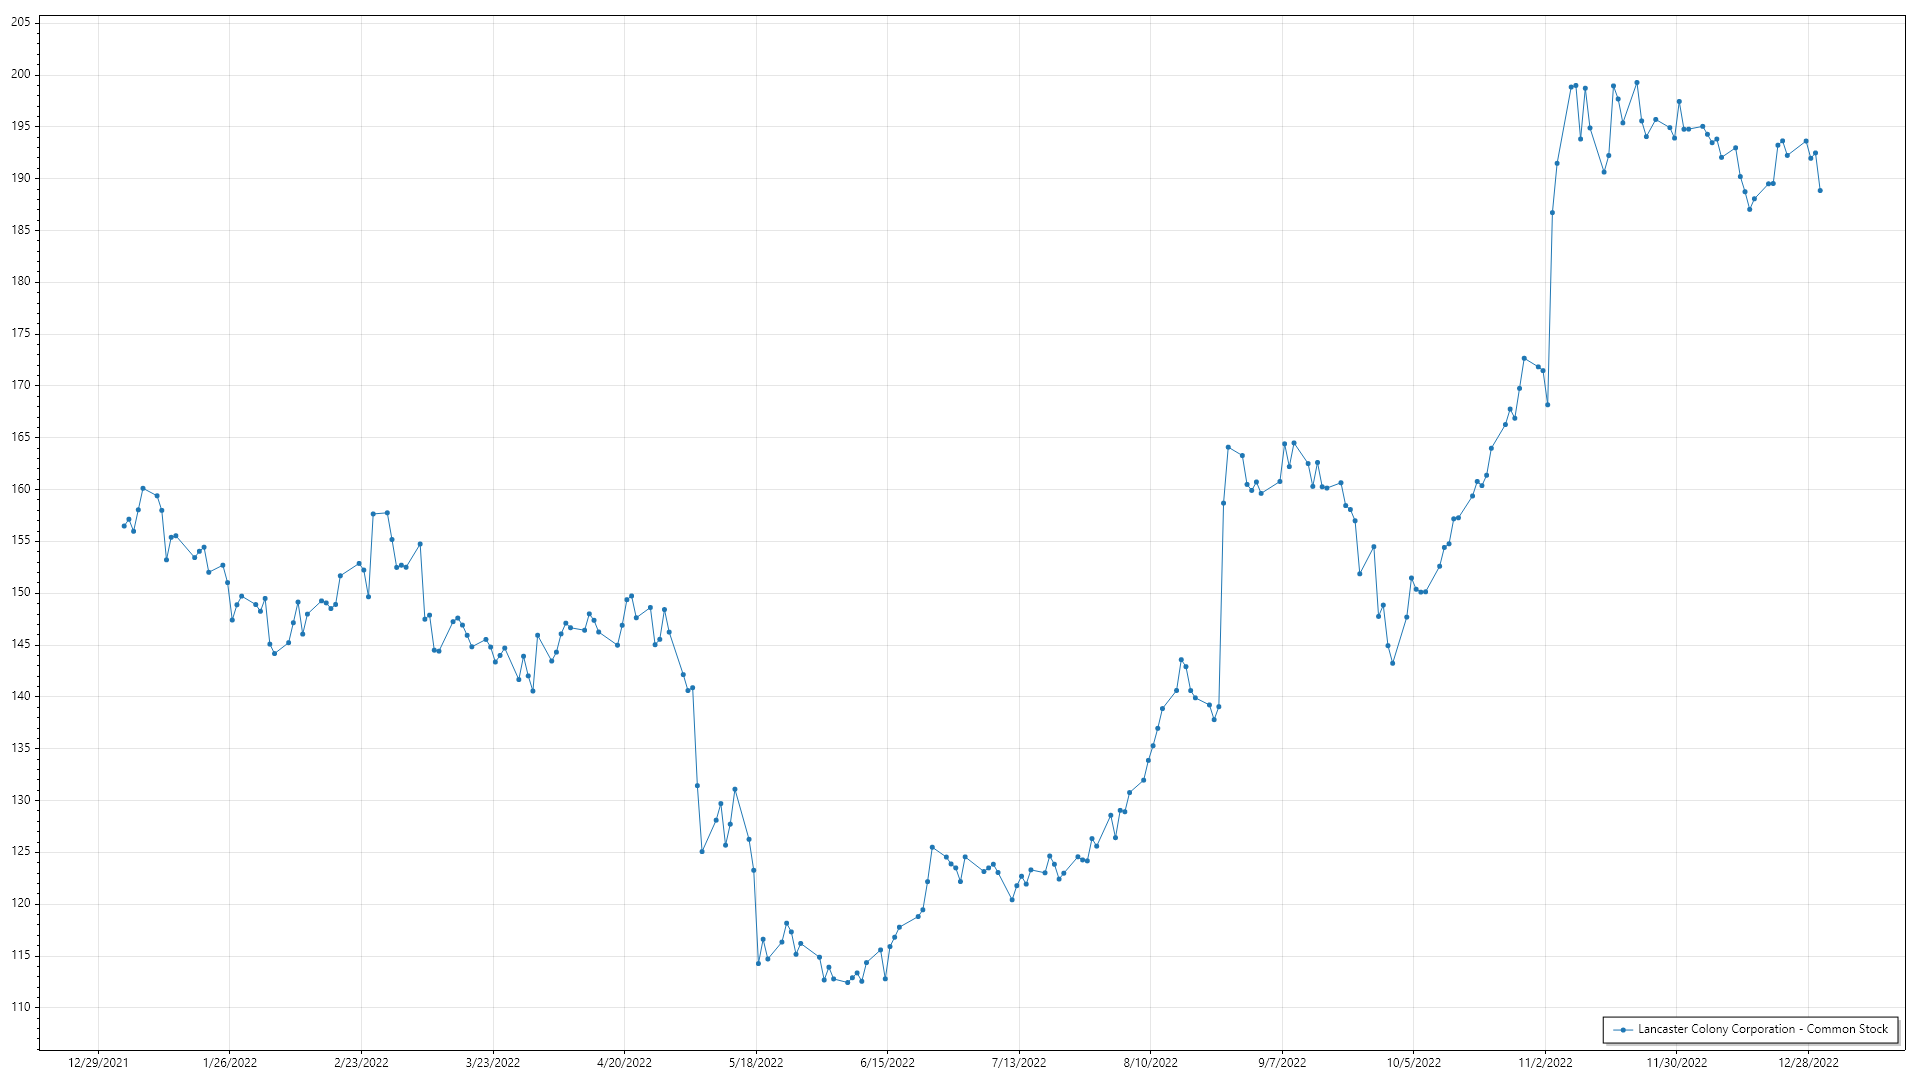Click the 200 y-axis value label
This screenshot has height=1080, width=1920.
(20, 74)
